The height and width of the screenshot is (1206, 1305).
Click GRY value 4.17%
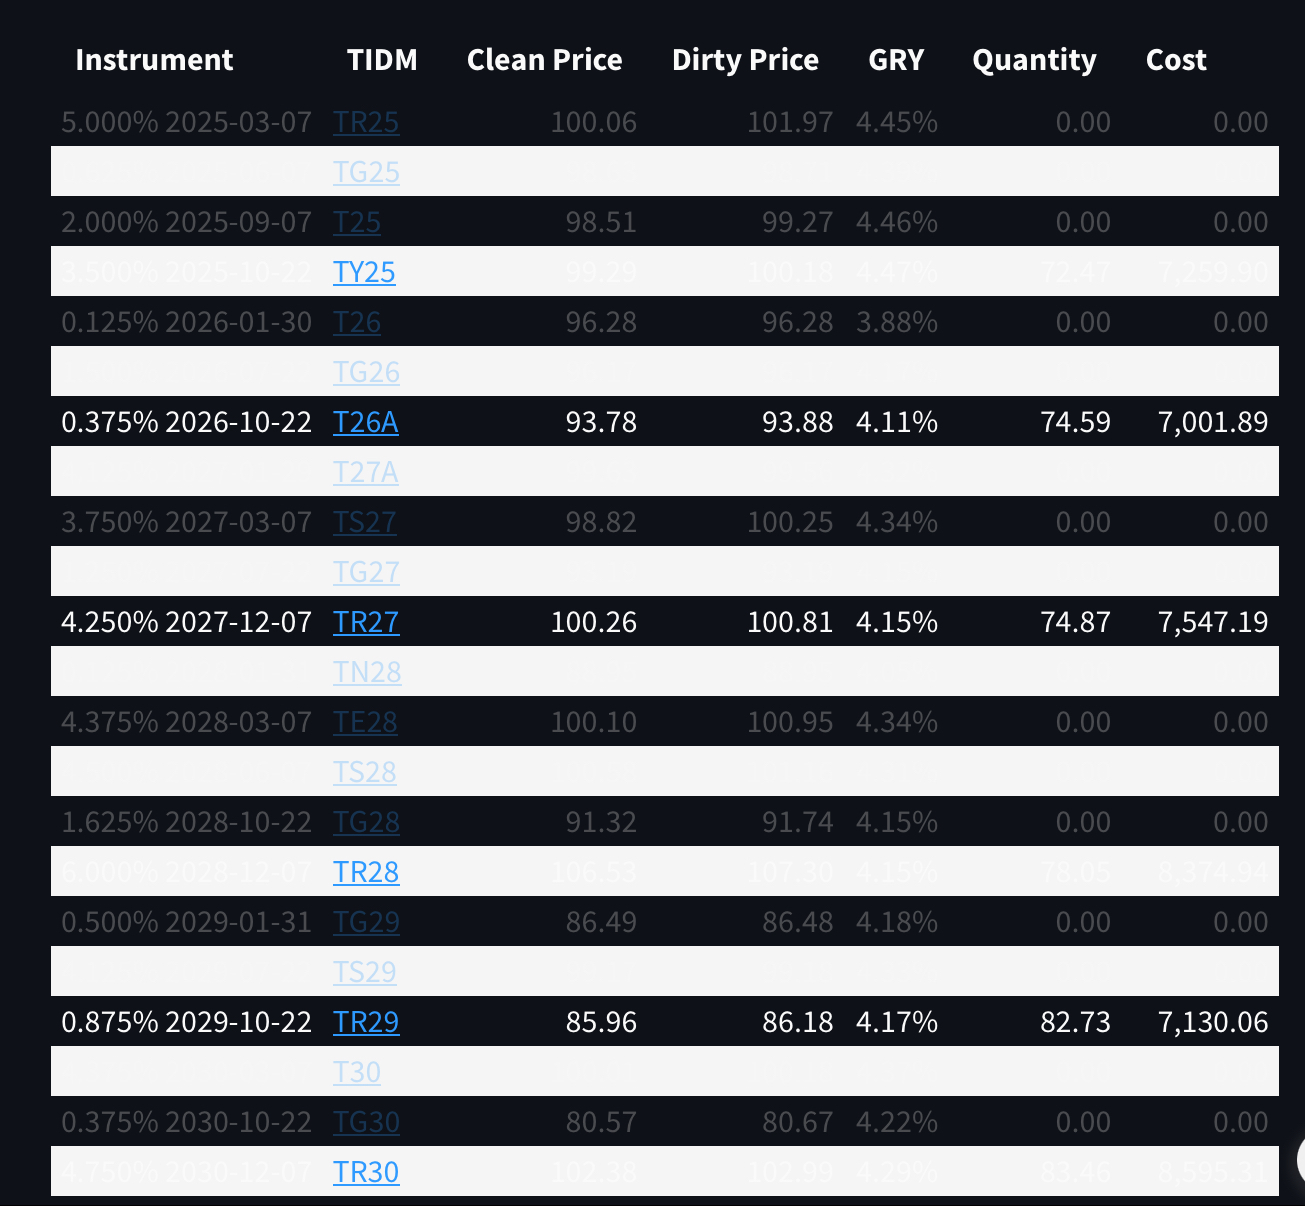[897, 1022]
